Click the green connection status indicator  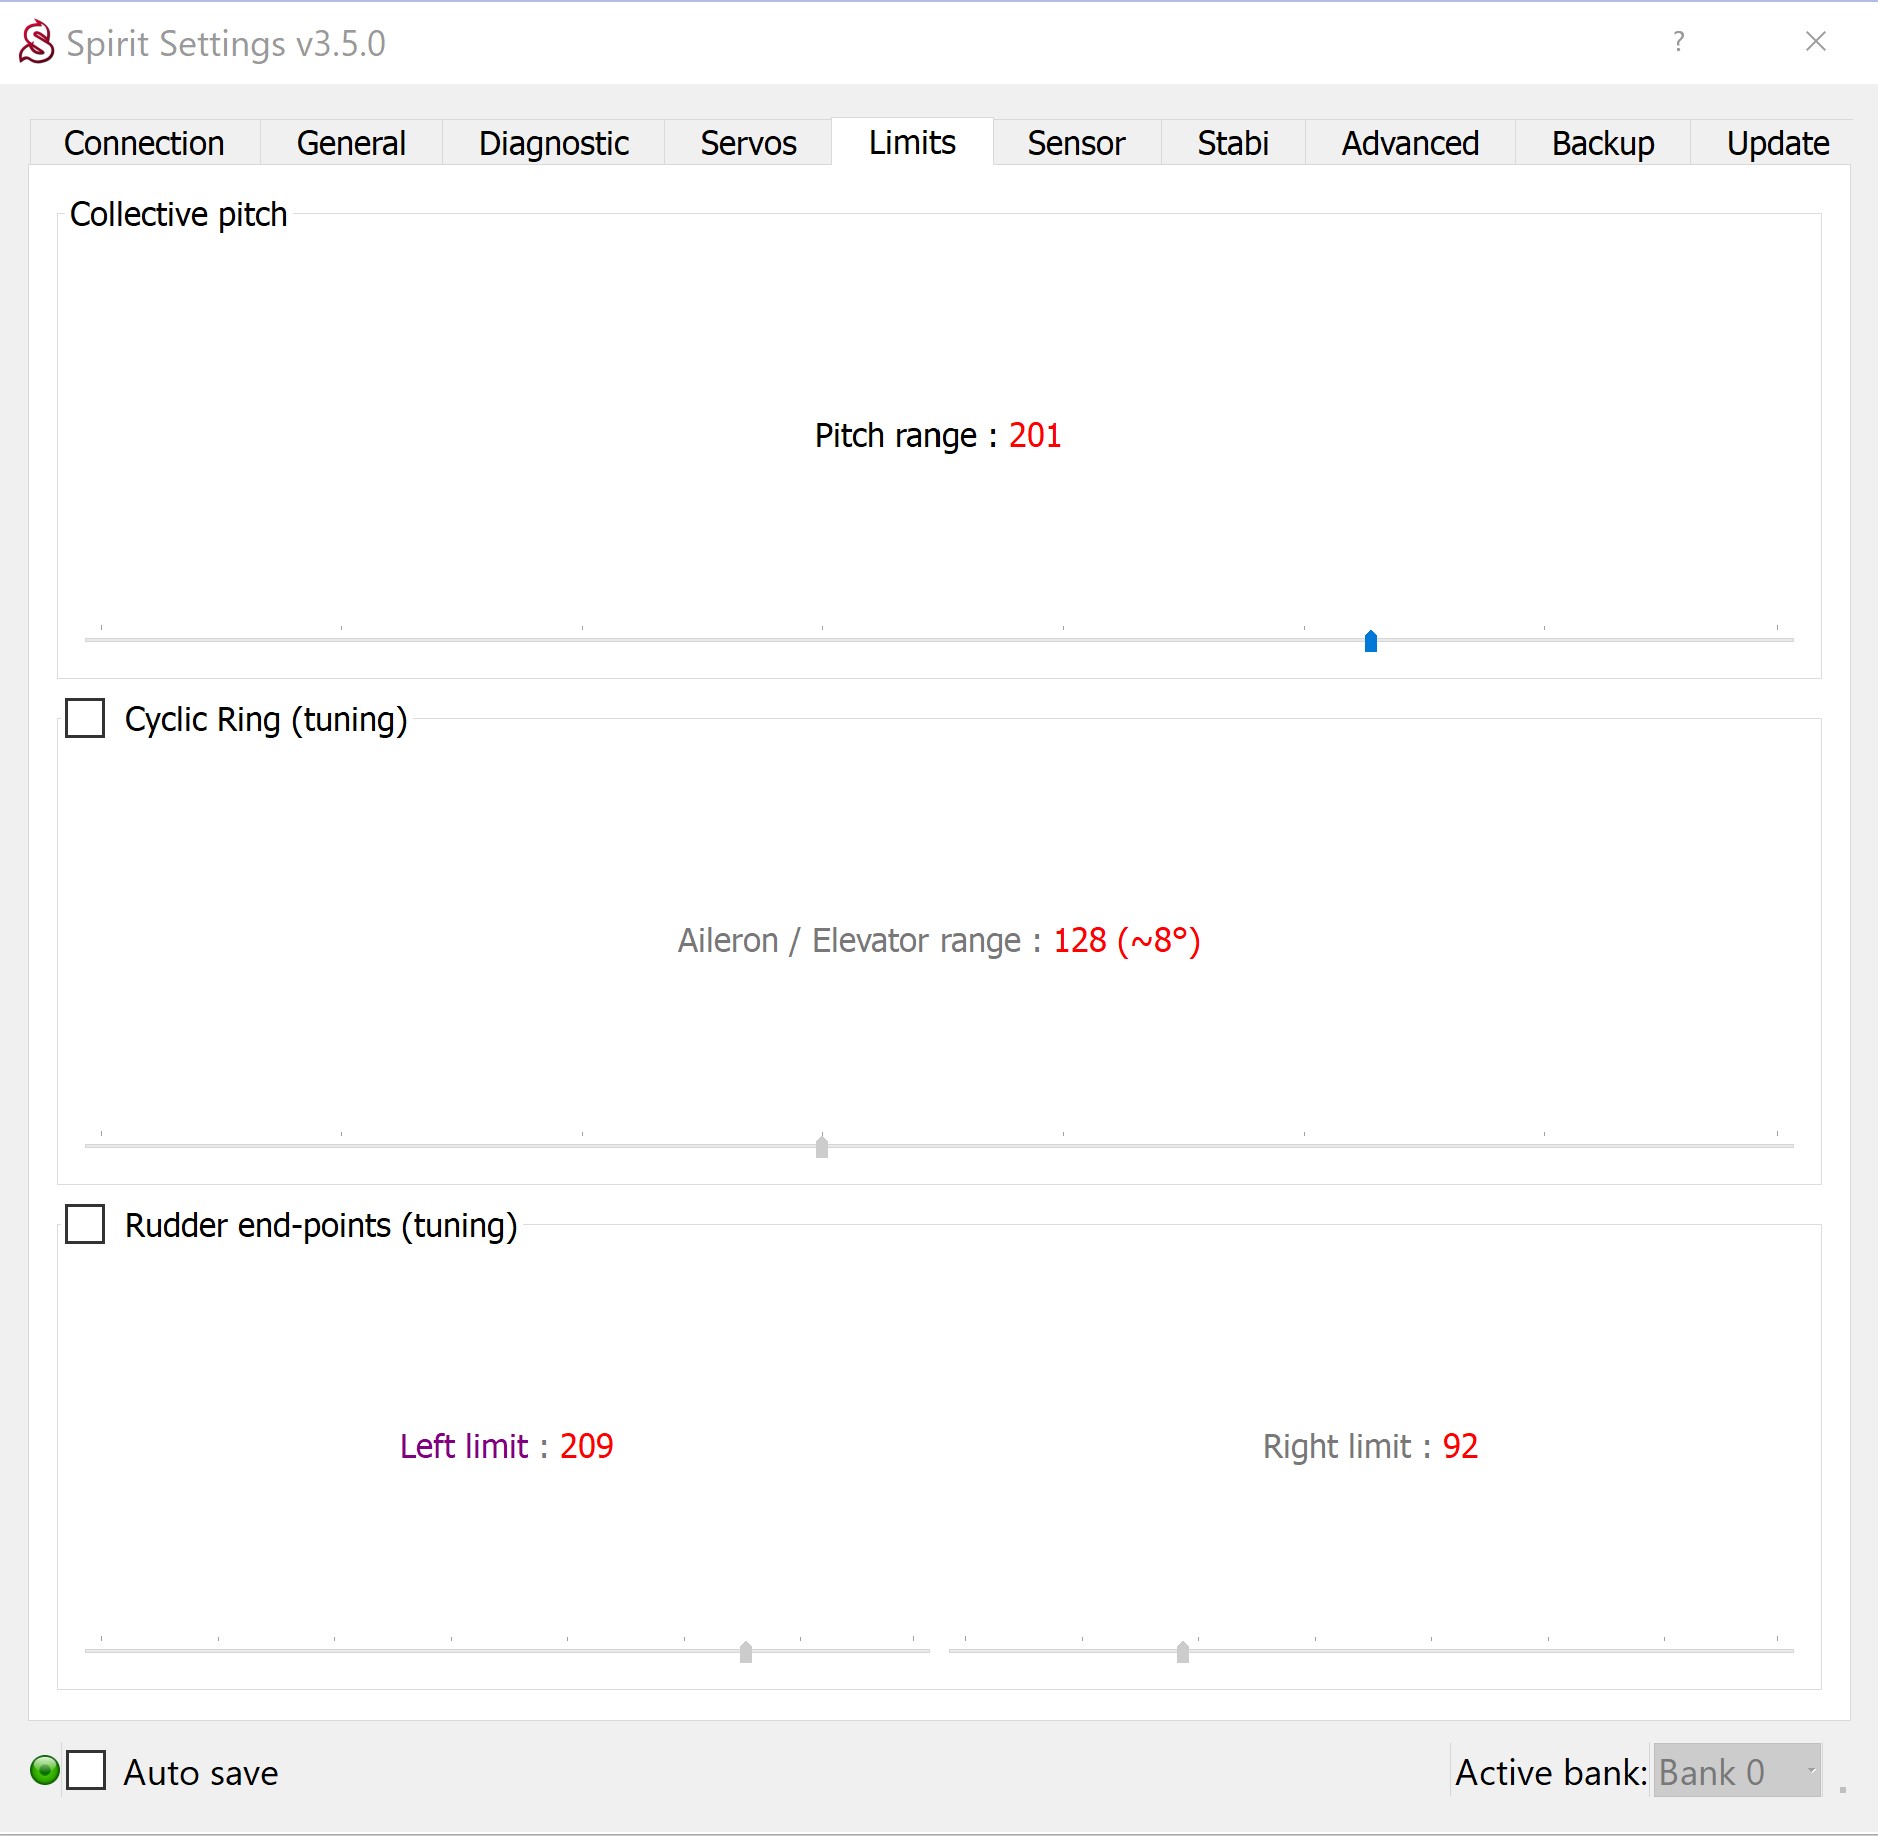[x=45, y=1770]
